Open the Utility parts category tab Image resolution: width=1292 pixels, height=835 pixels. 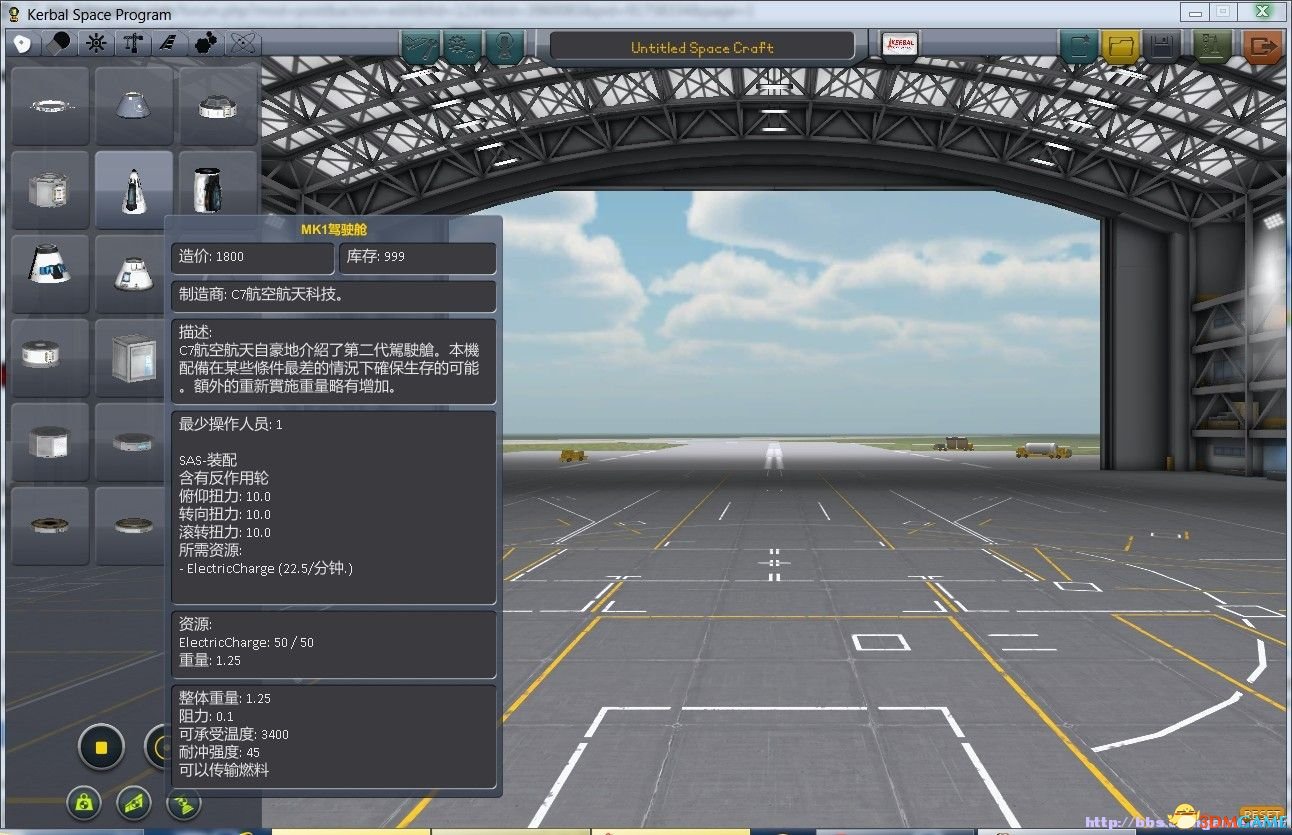coord(205,44)
